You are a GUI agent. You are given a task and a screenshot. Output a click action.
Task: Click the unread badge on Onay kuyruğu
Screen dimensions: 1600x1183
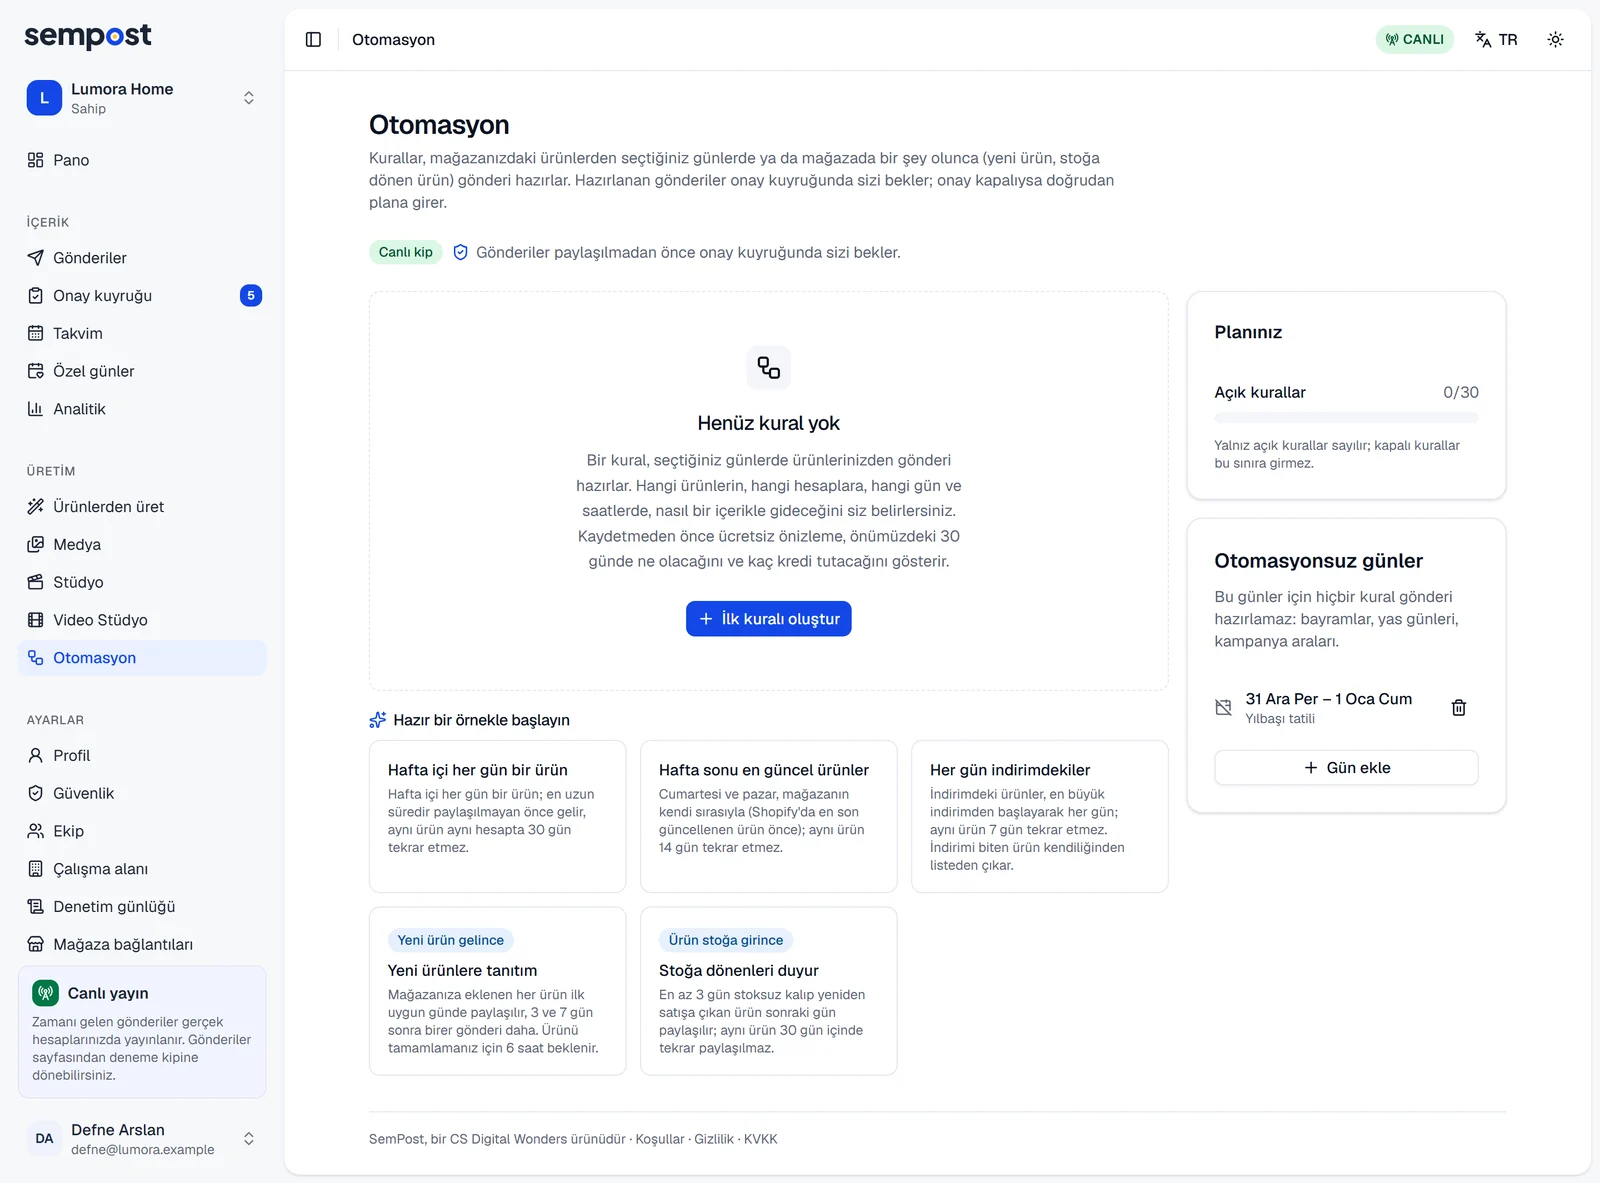click(x=251, y=295)
